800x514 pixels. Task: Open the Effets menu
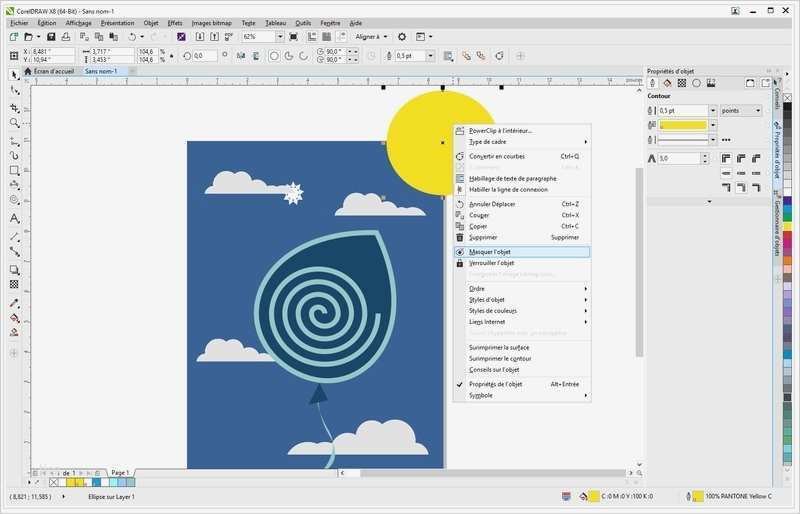175,22
